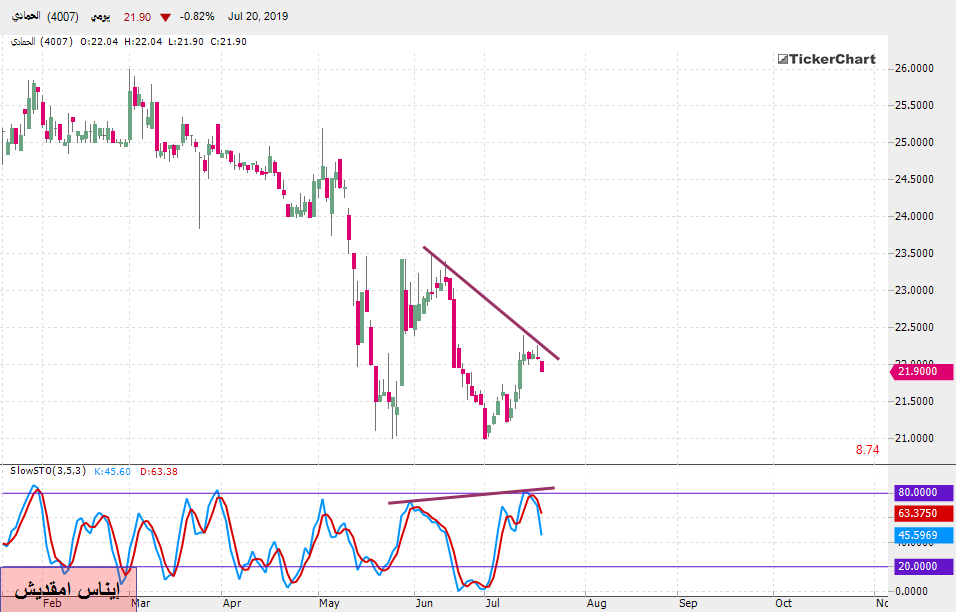Click the 26.0000 label on the price axis

pos(915,68)
